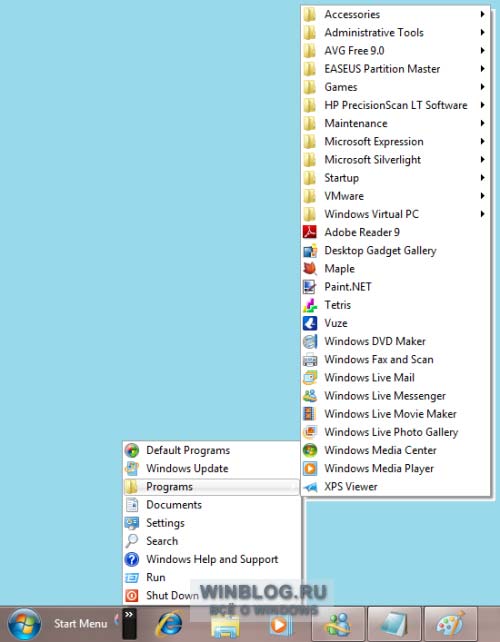Click the Search magnifier icon

click(x=132, y=541)
